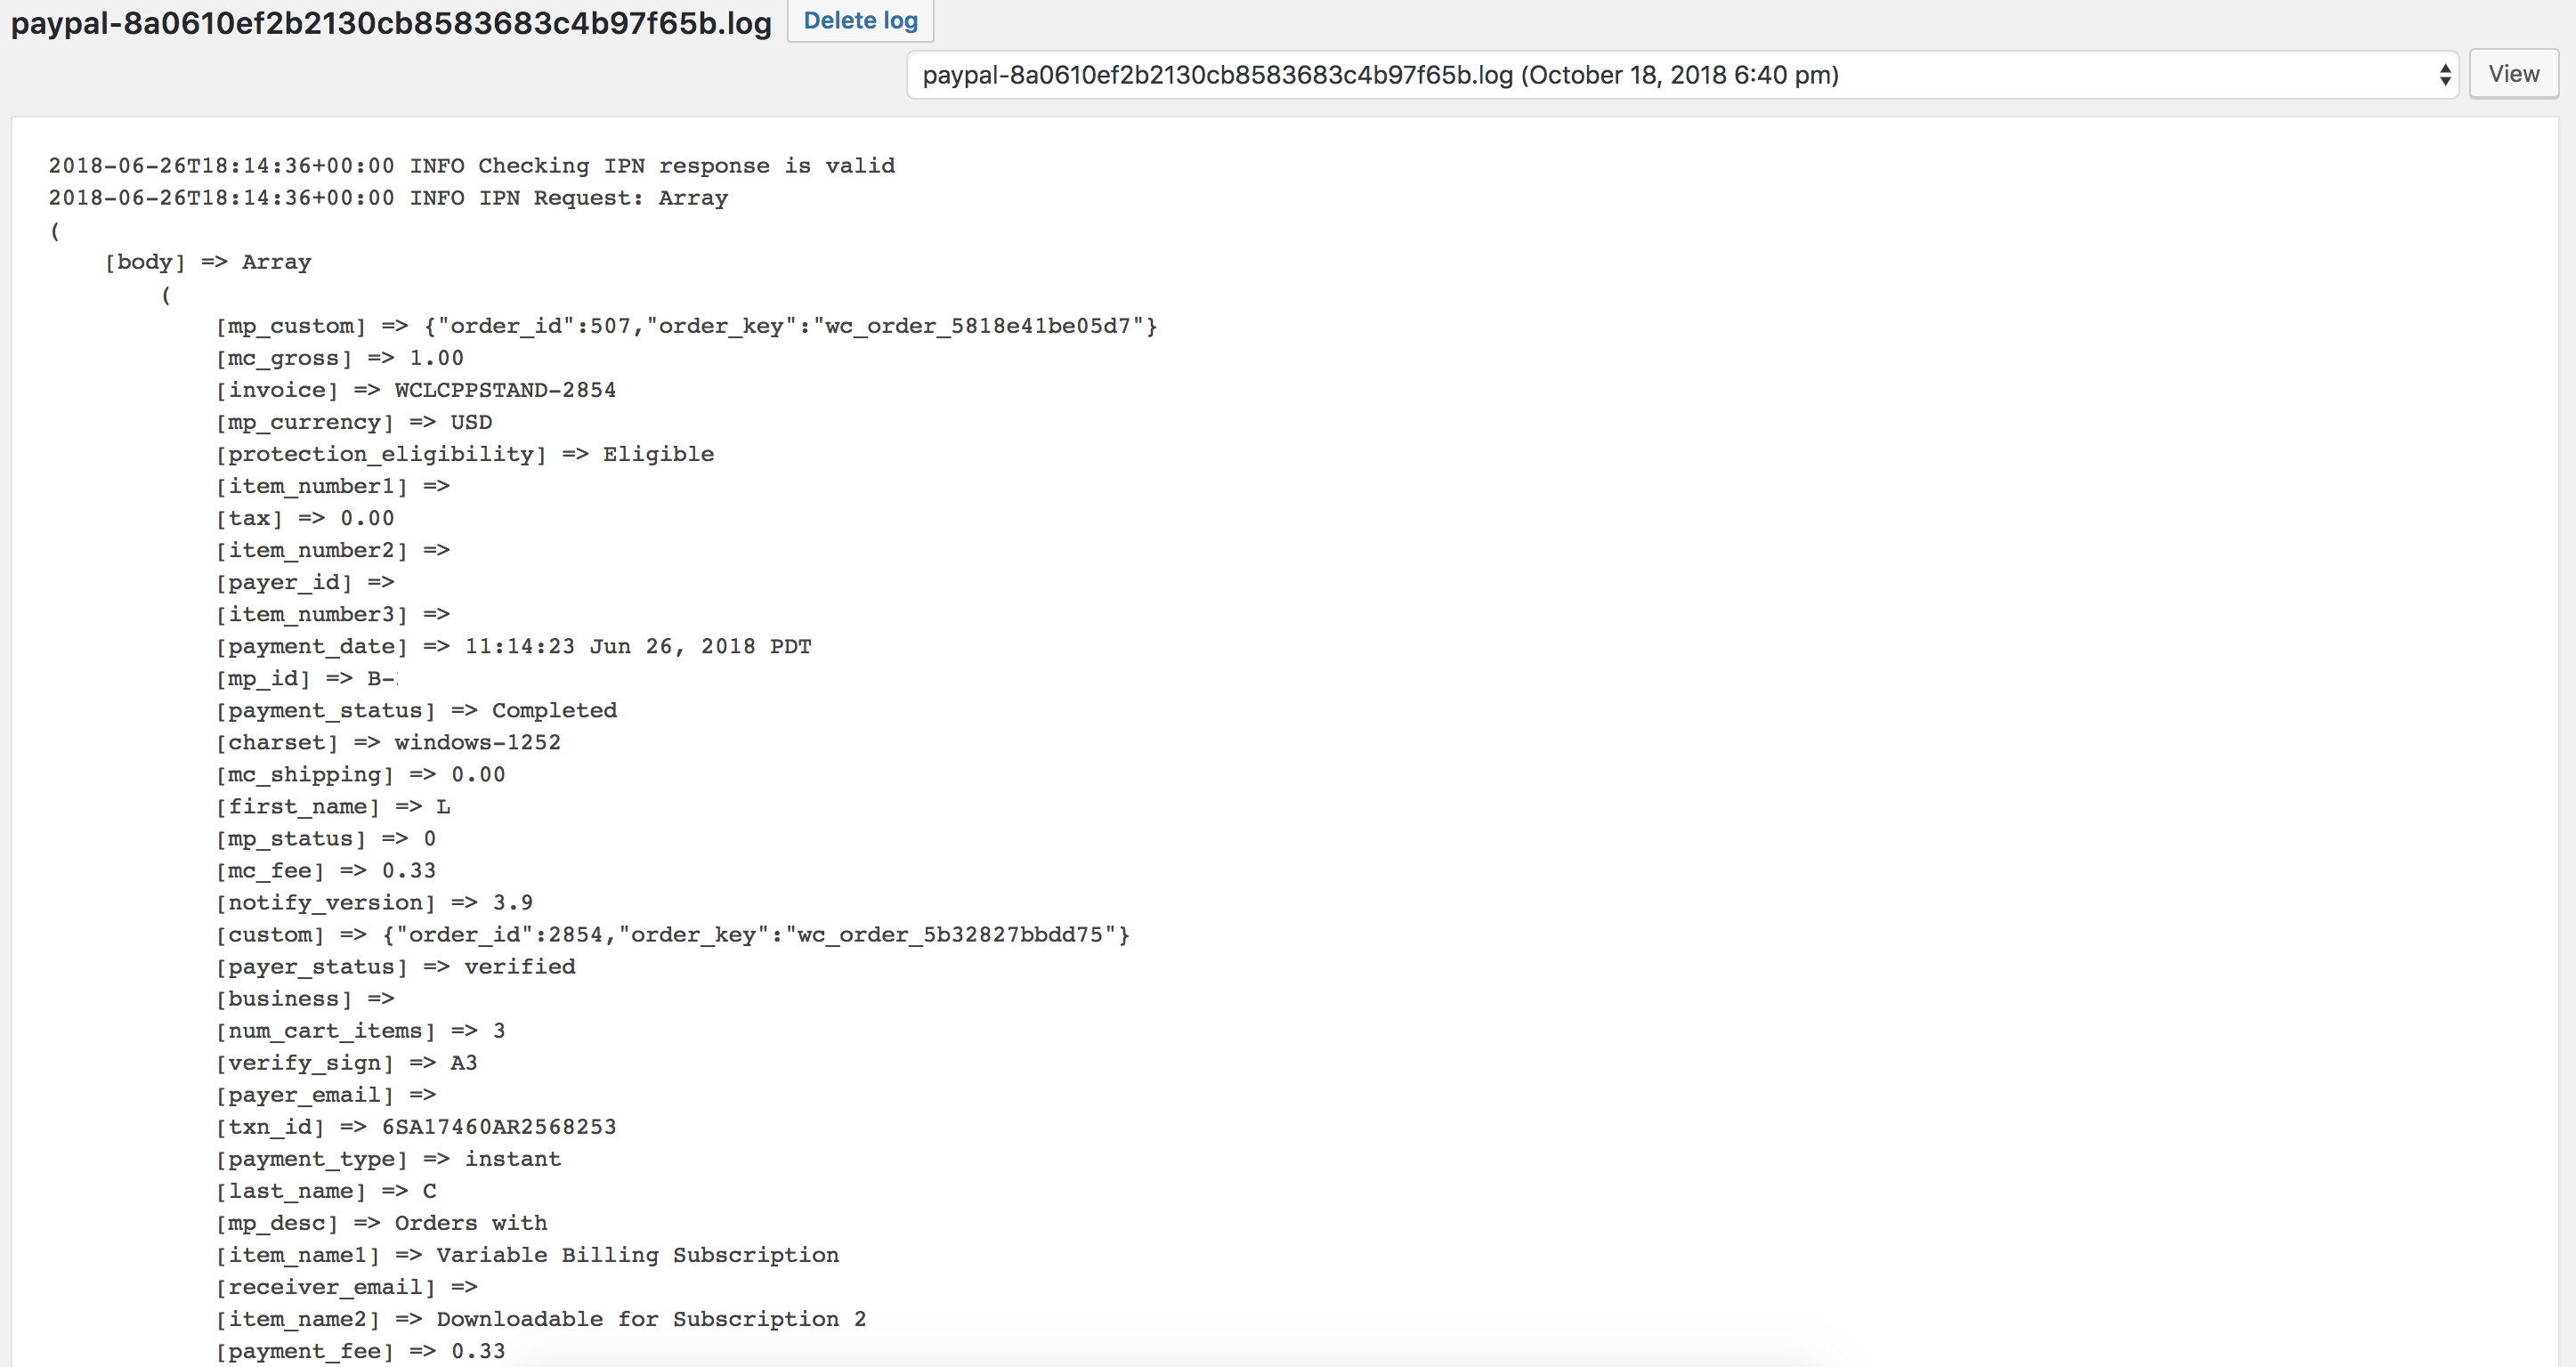Click the [mp_custom] order_id 507 line
Screen dimensions: 2576x1367
(x=686, y=326)
